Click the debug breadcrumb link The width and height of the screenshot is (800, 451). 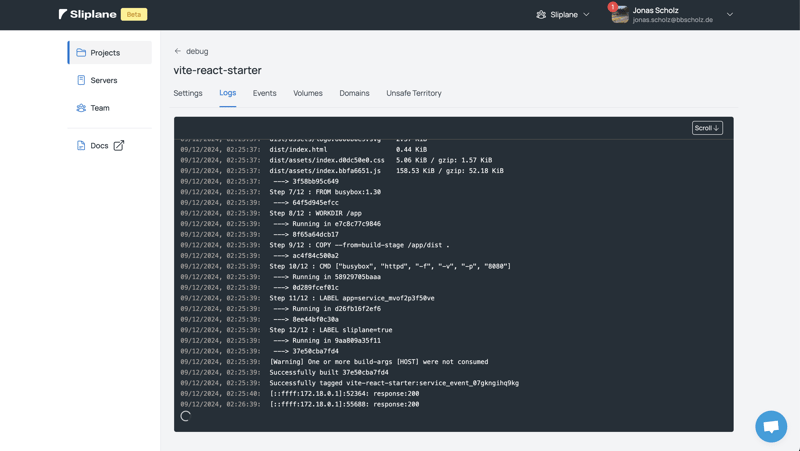(197, 51)
